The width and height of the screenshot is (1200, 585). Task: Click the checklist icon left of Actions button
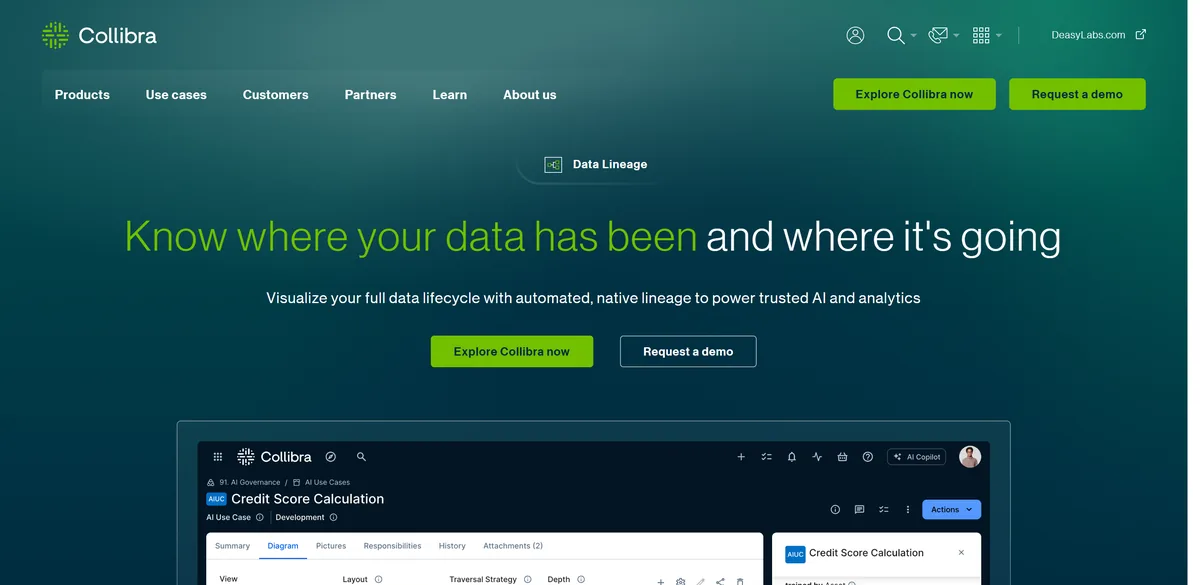(884, 509)
